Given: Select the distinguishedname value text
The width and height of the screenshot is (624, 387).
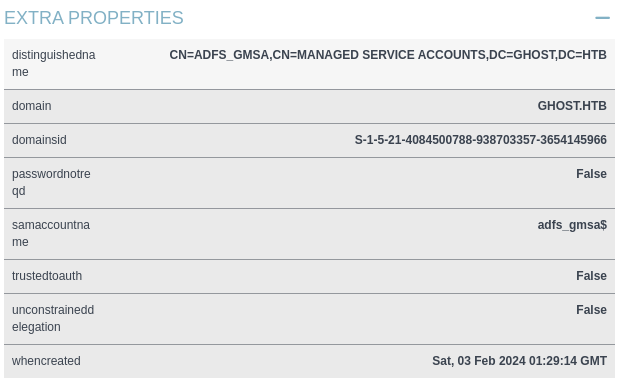Looking at the screenshot, I should 388,55.
